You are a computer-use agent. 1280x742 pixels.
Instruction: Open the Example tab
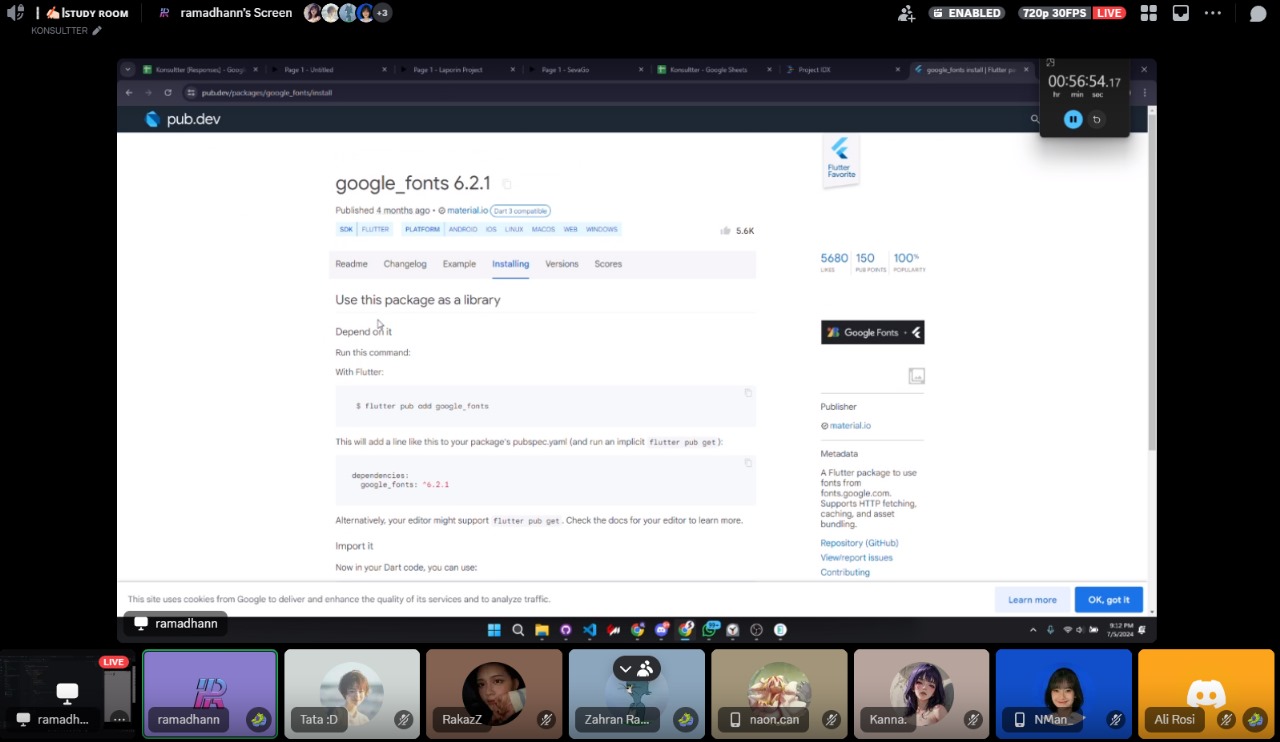coord(459,264)
